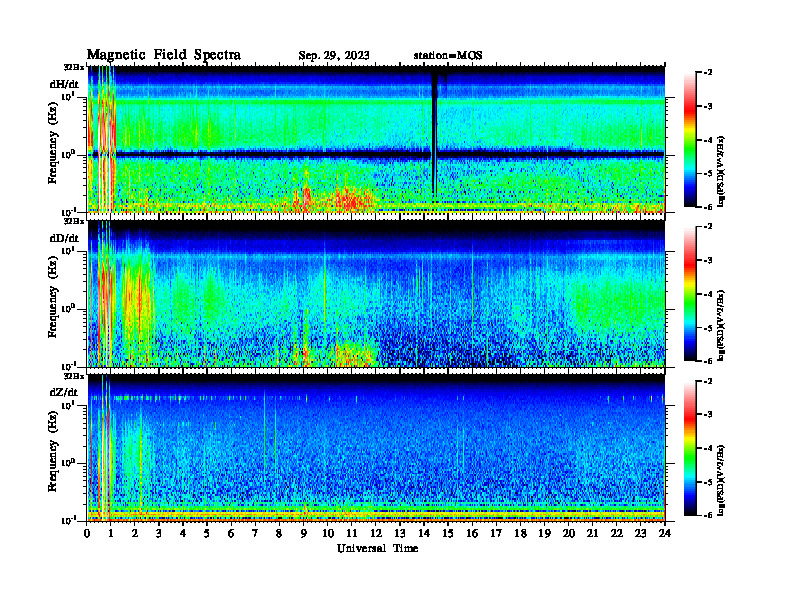Image resolution: width=792 pixels, height=612 pixels.
Task: Click the -3 value on dZ/dt colorbar
Action: [708, 415]
